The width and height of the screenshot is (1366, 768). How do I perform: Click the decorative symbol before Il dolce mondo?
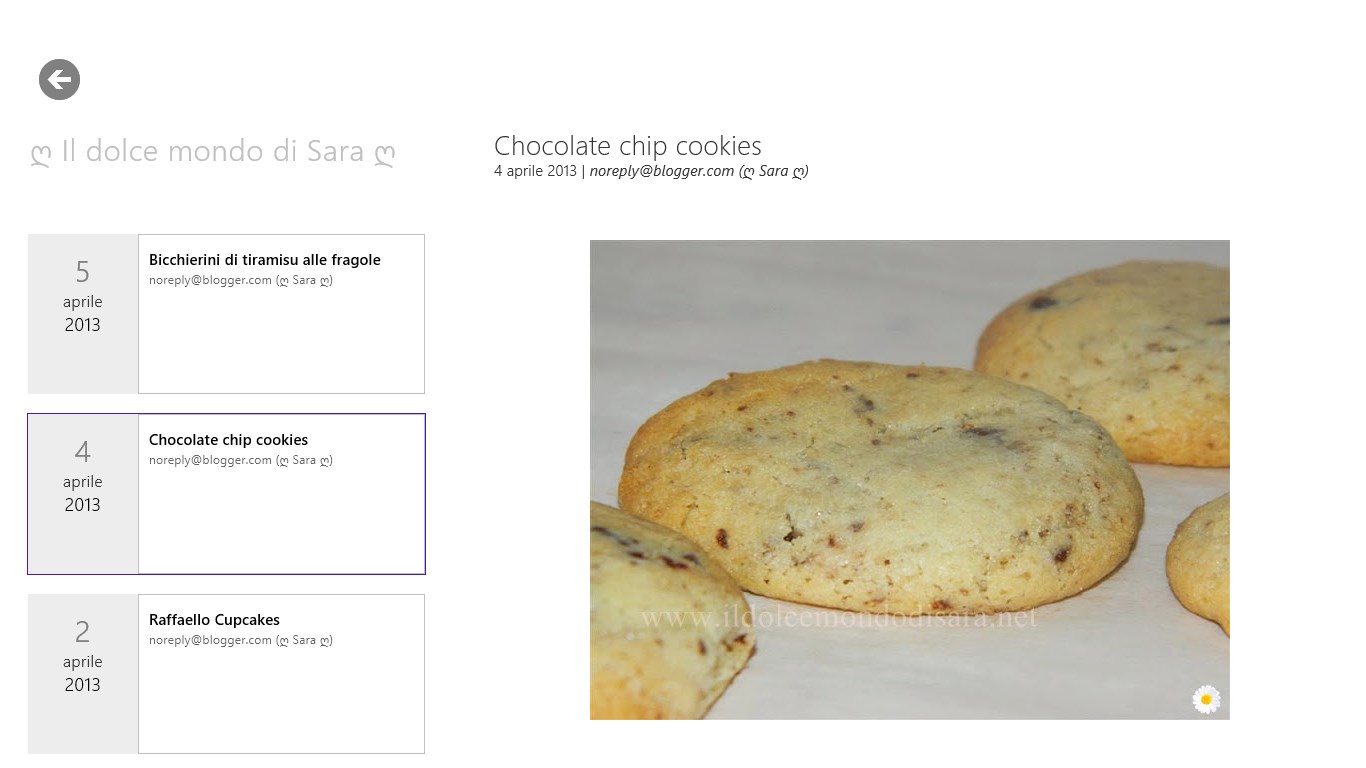pyautogui.click(x=40, y=155)
